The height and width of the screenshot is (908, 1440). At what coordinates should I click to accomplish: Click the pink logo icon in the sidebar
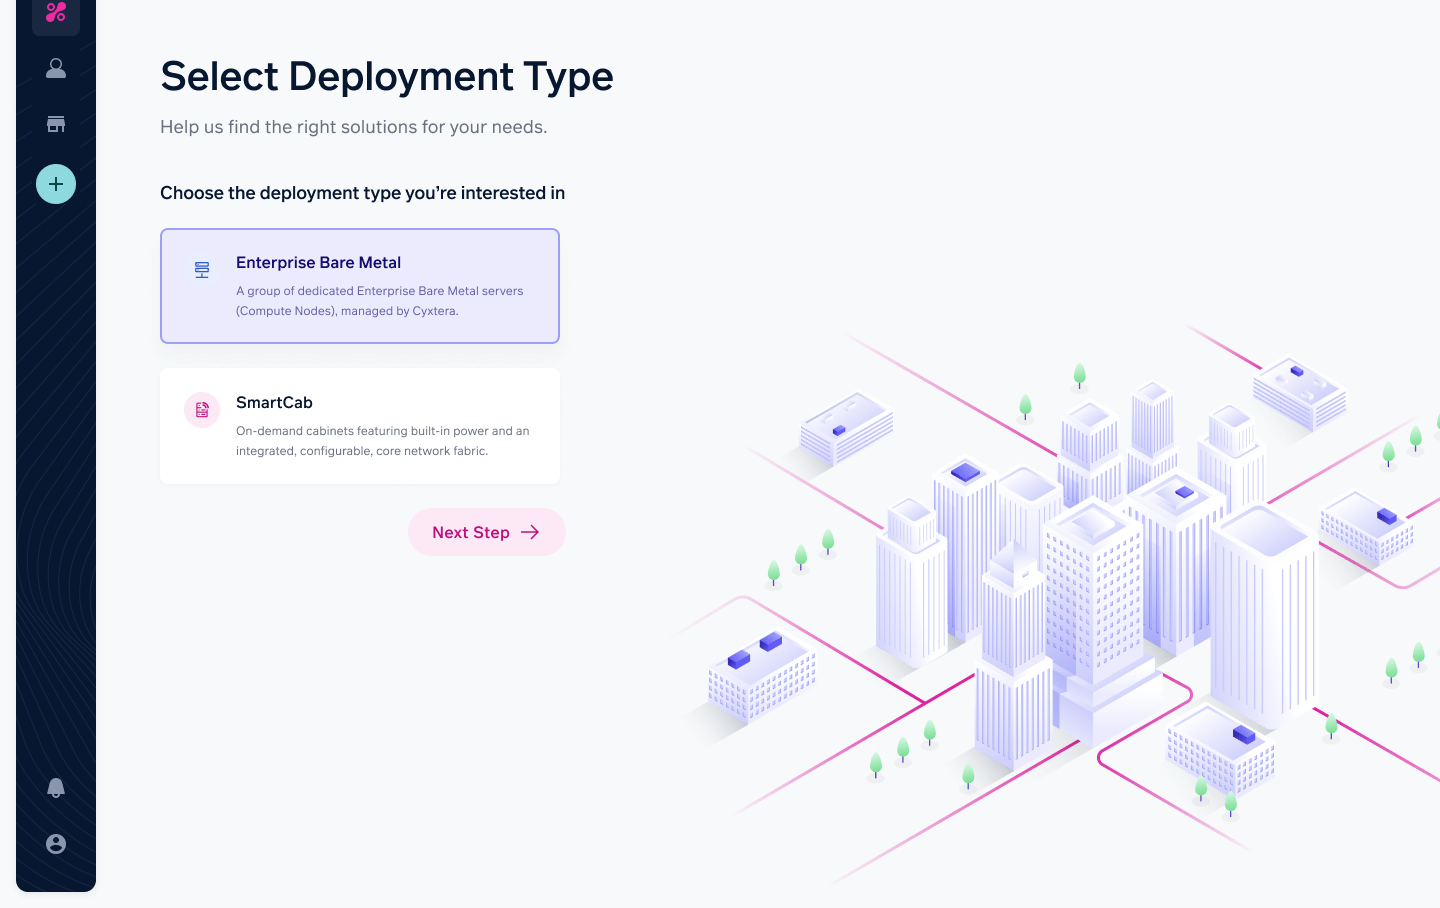tap(56, 13)
